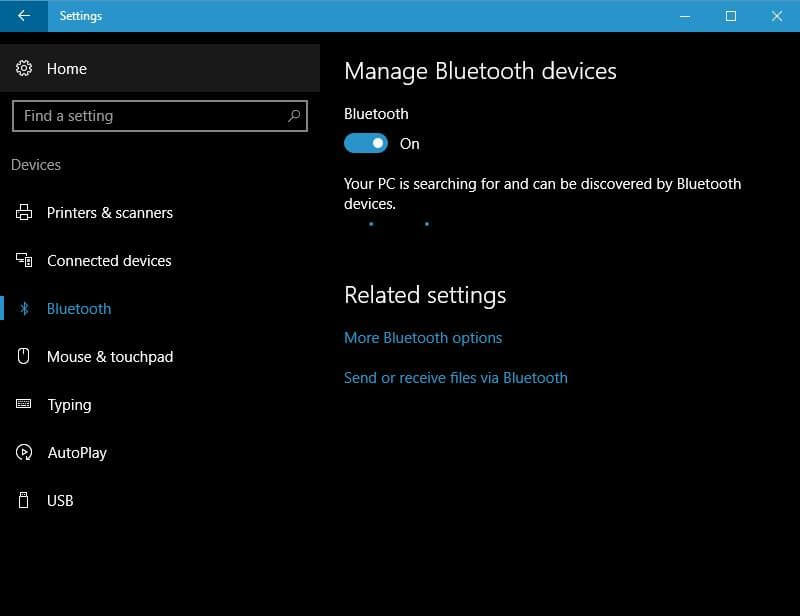
Task: Switch to Typing settings
Action: tap(160, 404)
